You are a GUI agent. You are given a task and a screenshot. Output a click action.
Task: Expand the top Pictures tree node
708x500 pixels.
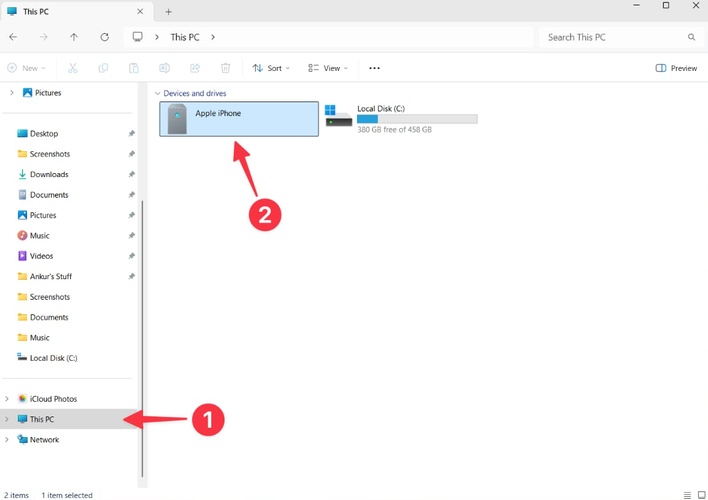point(11,93)
